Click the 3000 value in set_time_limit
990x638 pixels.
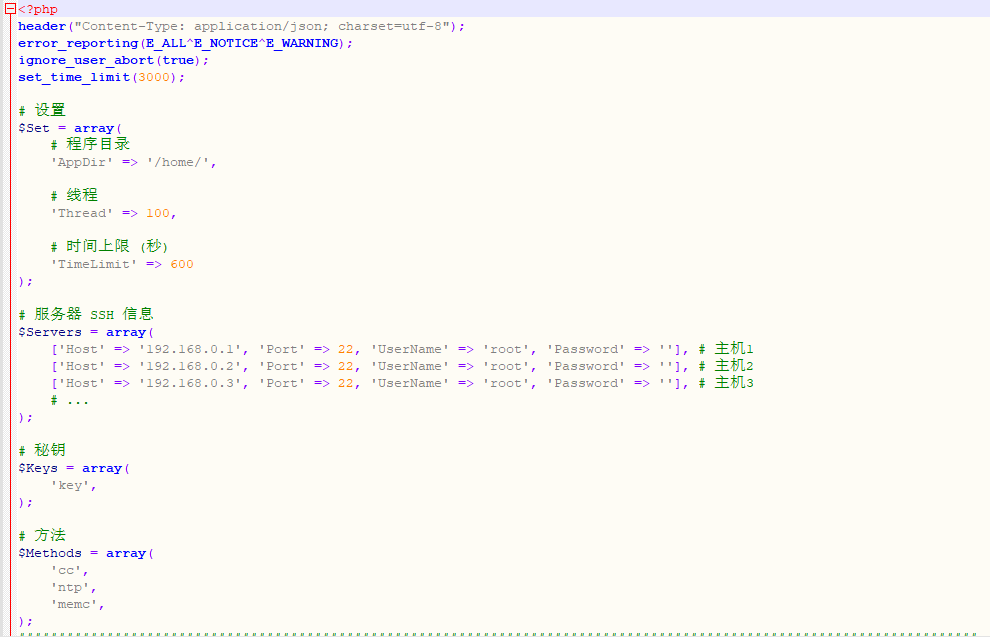tap(154, 77)
